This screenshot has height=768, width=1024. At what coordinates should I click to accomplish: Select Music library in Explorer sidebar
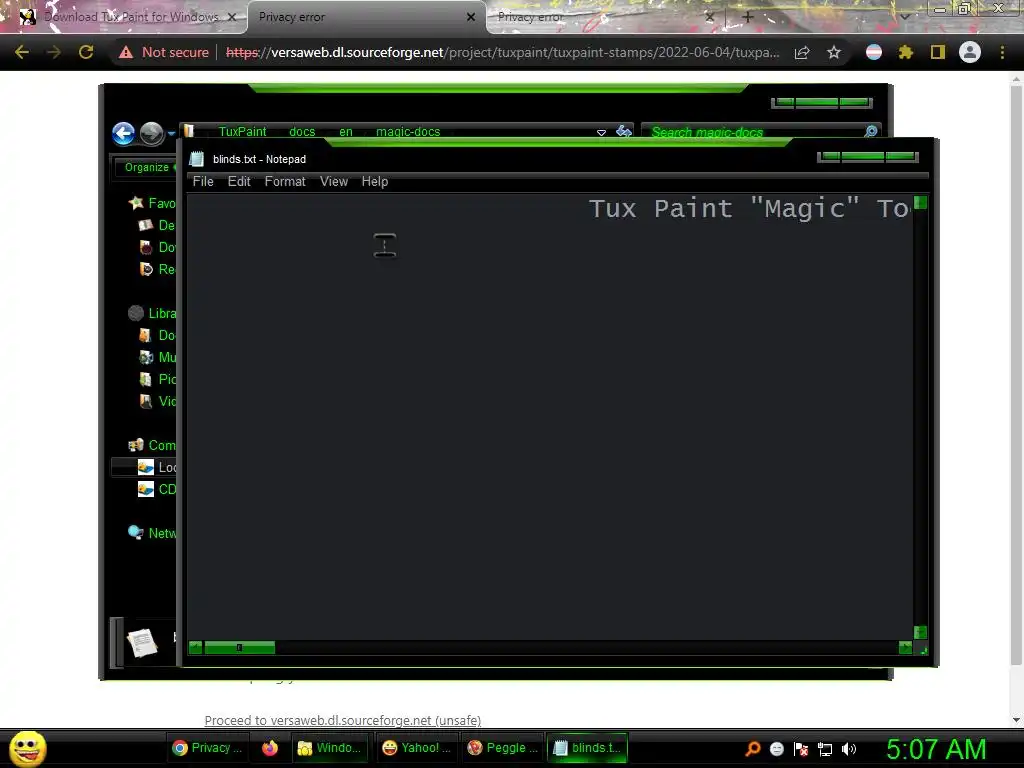point(158,357)
